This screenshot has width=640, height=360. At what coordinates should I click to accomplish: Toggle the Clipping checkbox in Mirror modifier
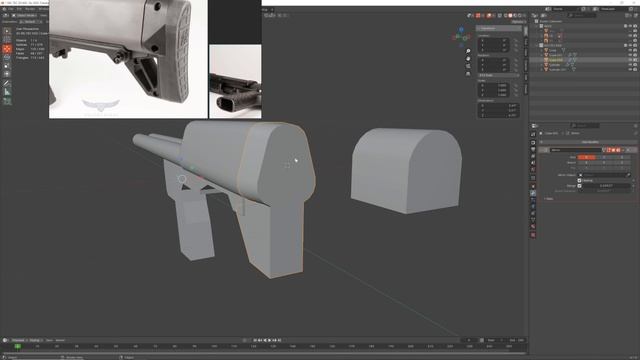579,180
